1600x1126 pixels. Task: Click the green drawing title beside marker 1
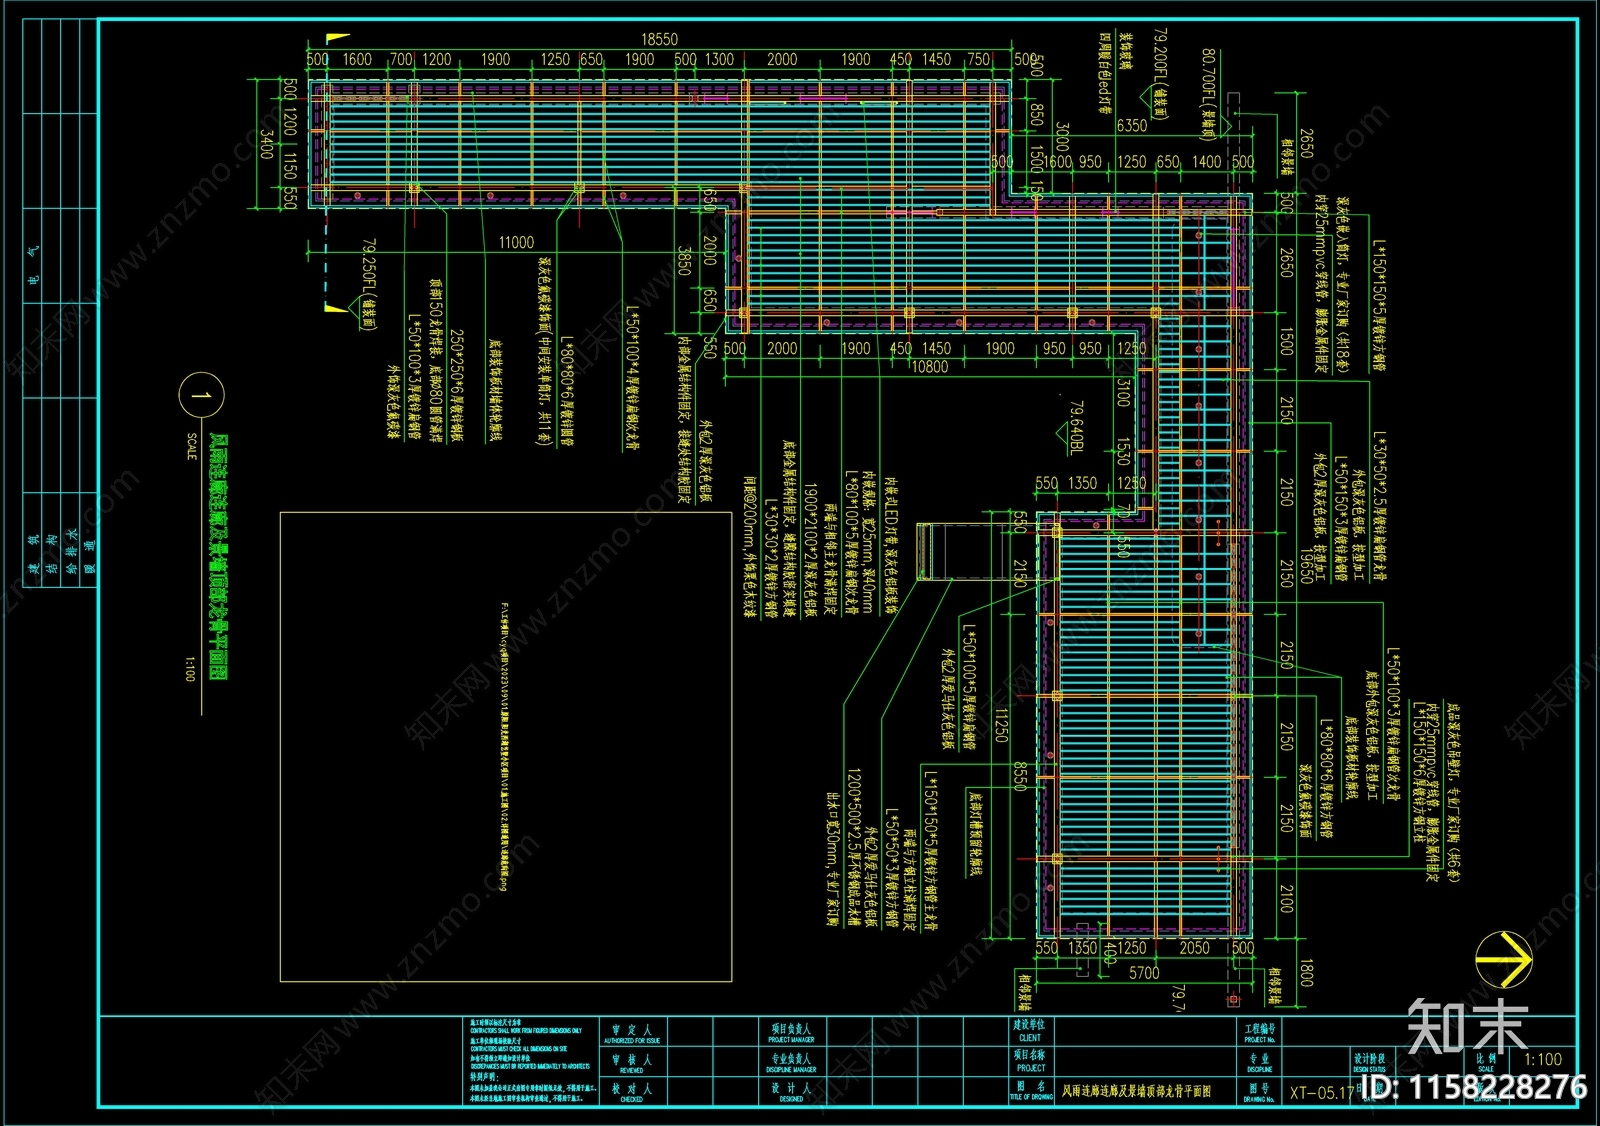coord(218,558)
